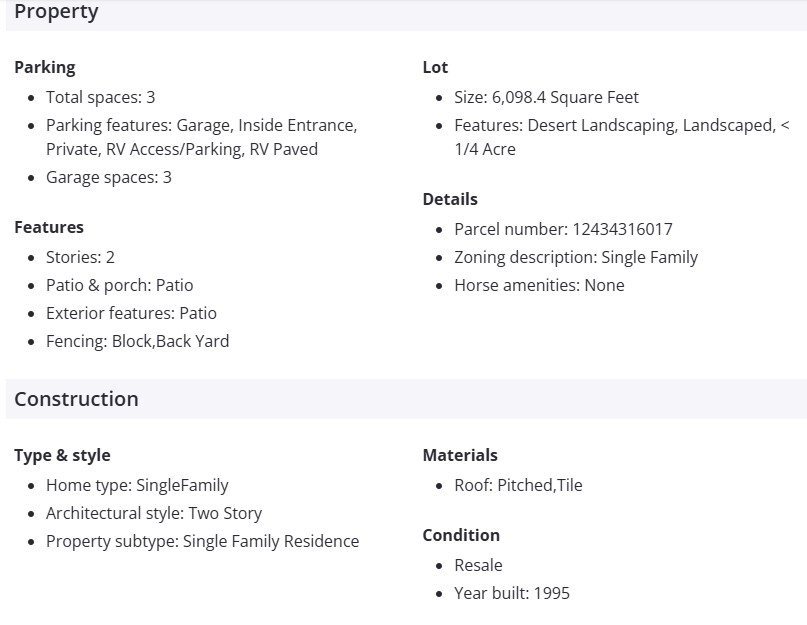807x625 pixels.
Task: Click Fencing: Block,Back Yard item
Action: pos(137,341)
